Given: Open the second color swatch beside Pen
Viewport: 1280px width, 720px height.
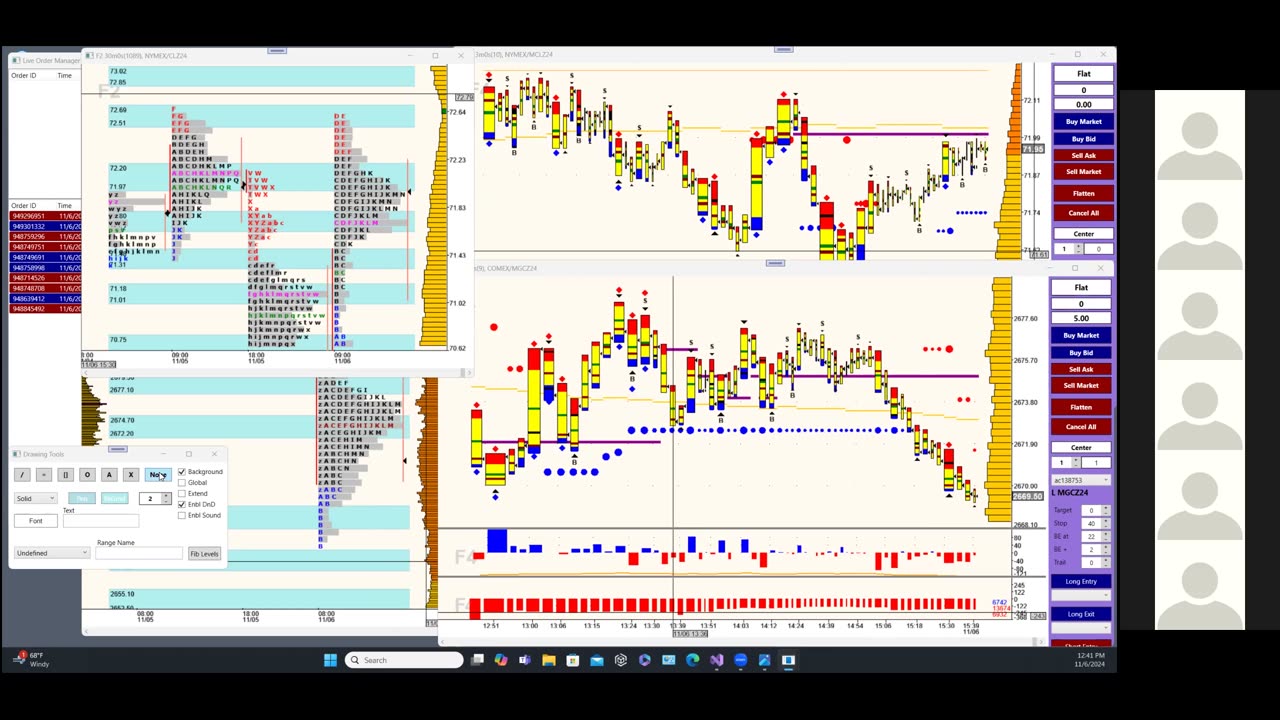Looking at the screenshot, I should point(114,498).
